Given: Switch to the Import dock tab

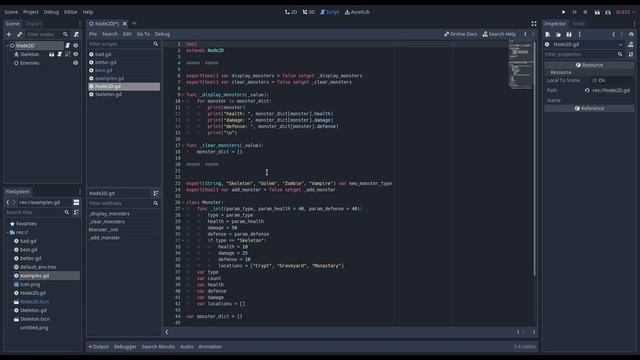Looking at the screenshot, I should coord(33,24).
